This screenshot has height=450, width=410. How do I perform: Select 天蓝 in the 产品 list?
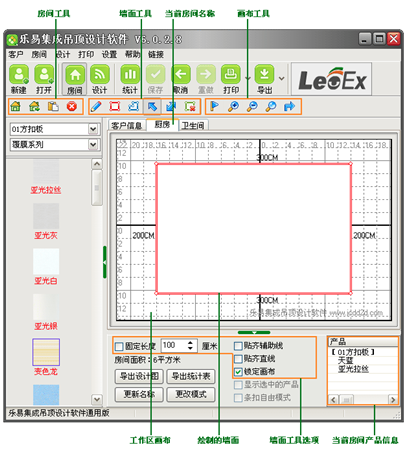pos(345,360)
